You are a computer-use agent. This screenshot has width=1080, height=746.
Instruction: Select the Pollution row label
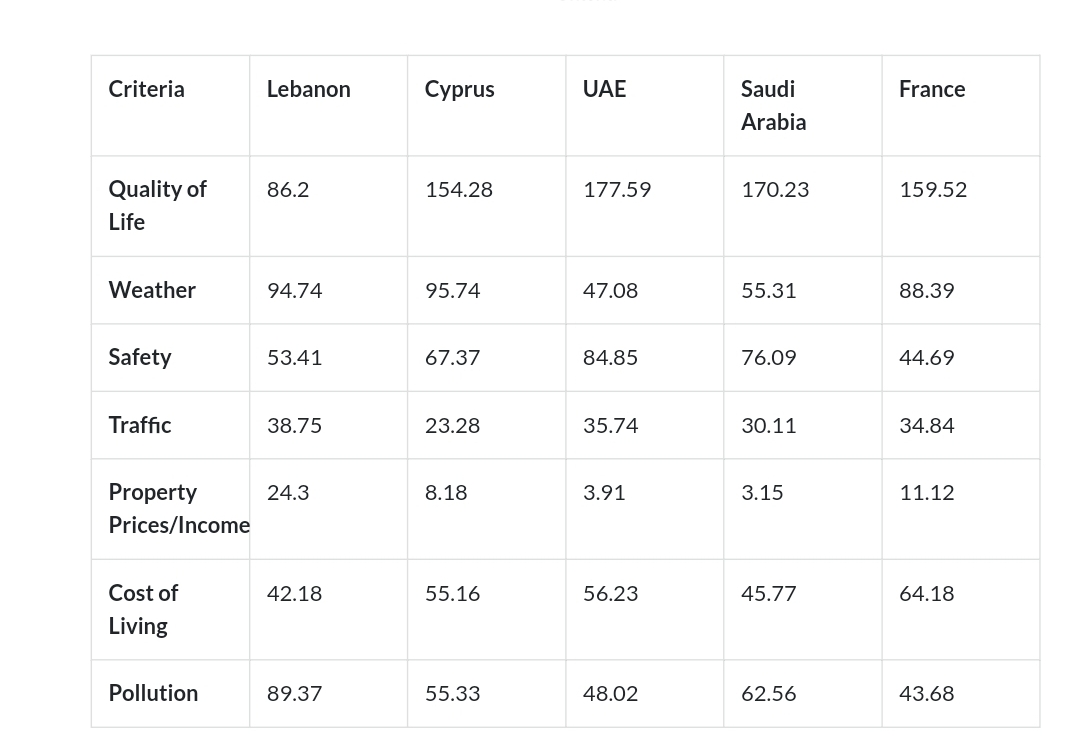point(153,693)
